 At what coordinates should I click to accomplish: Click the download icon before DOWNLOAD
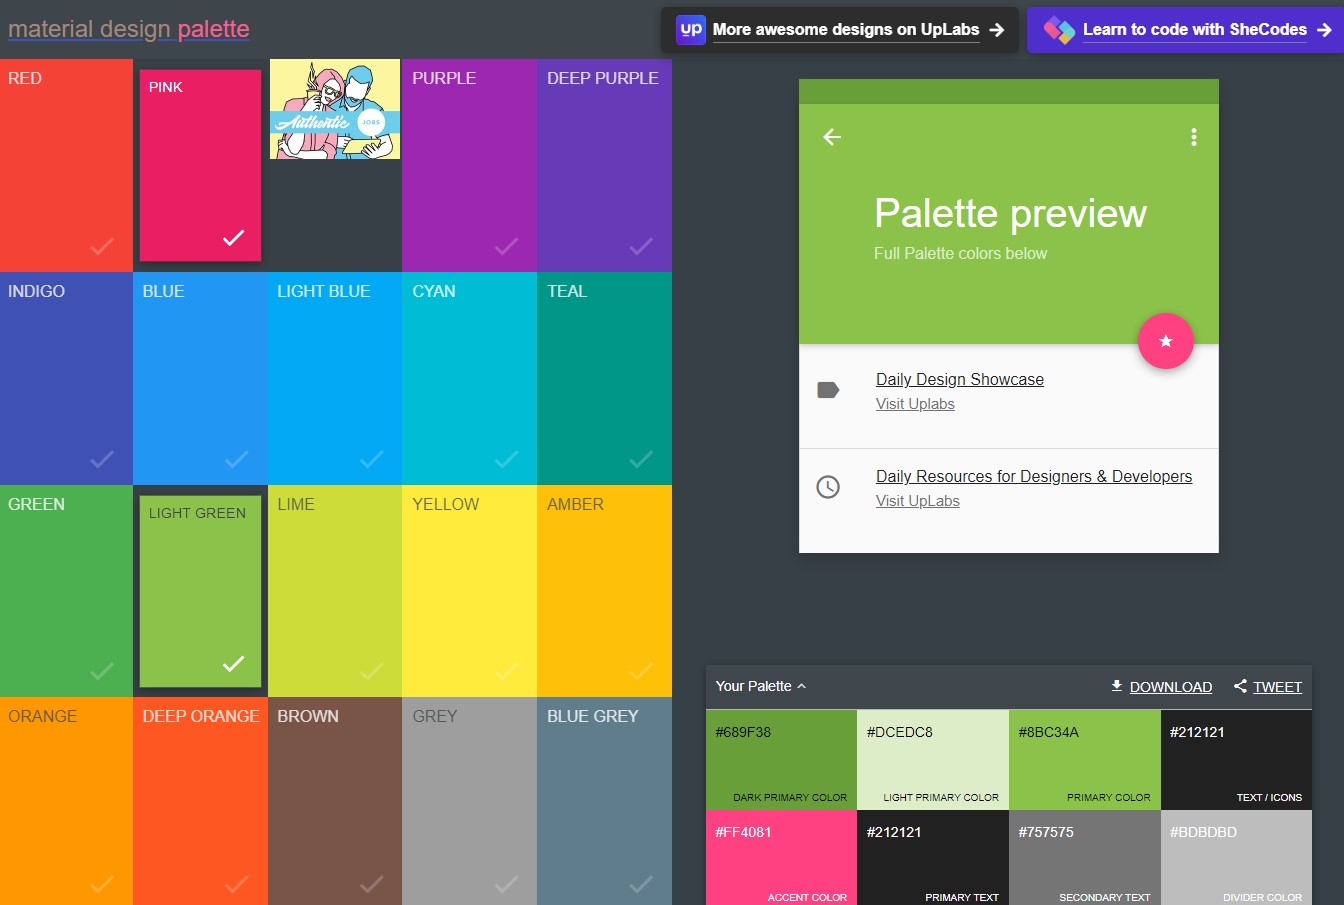[1115, 686]
